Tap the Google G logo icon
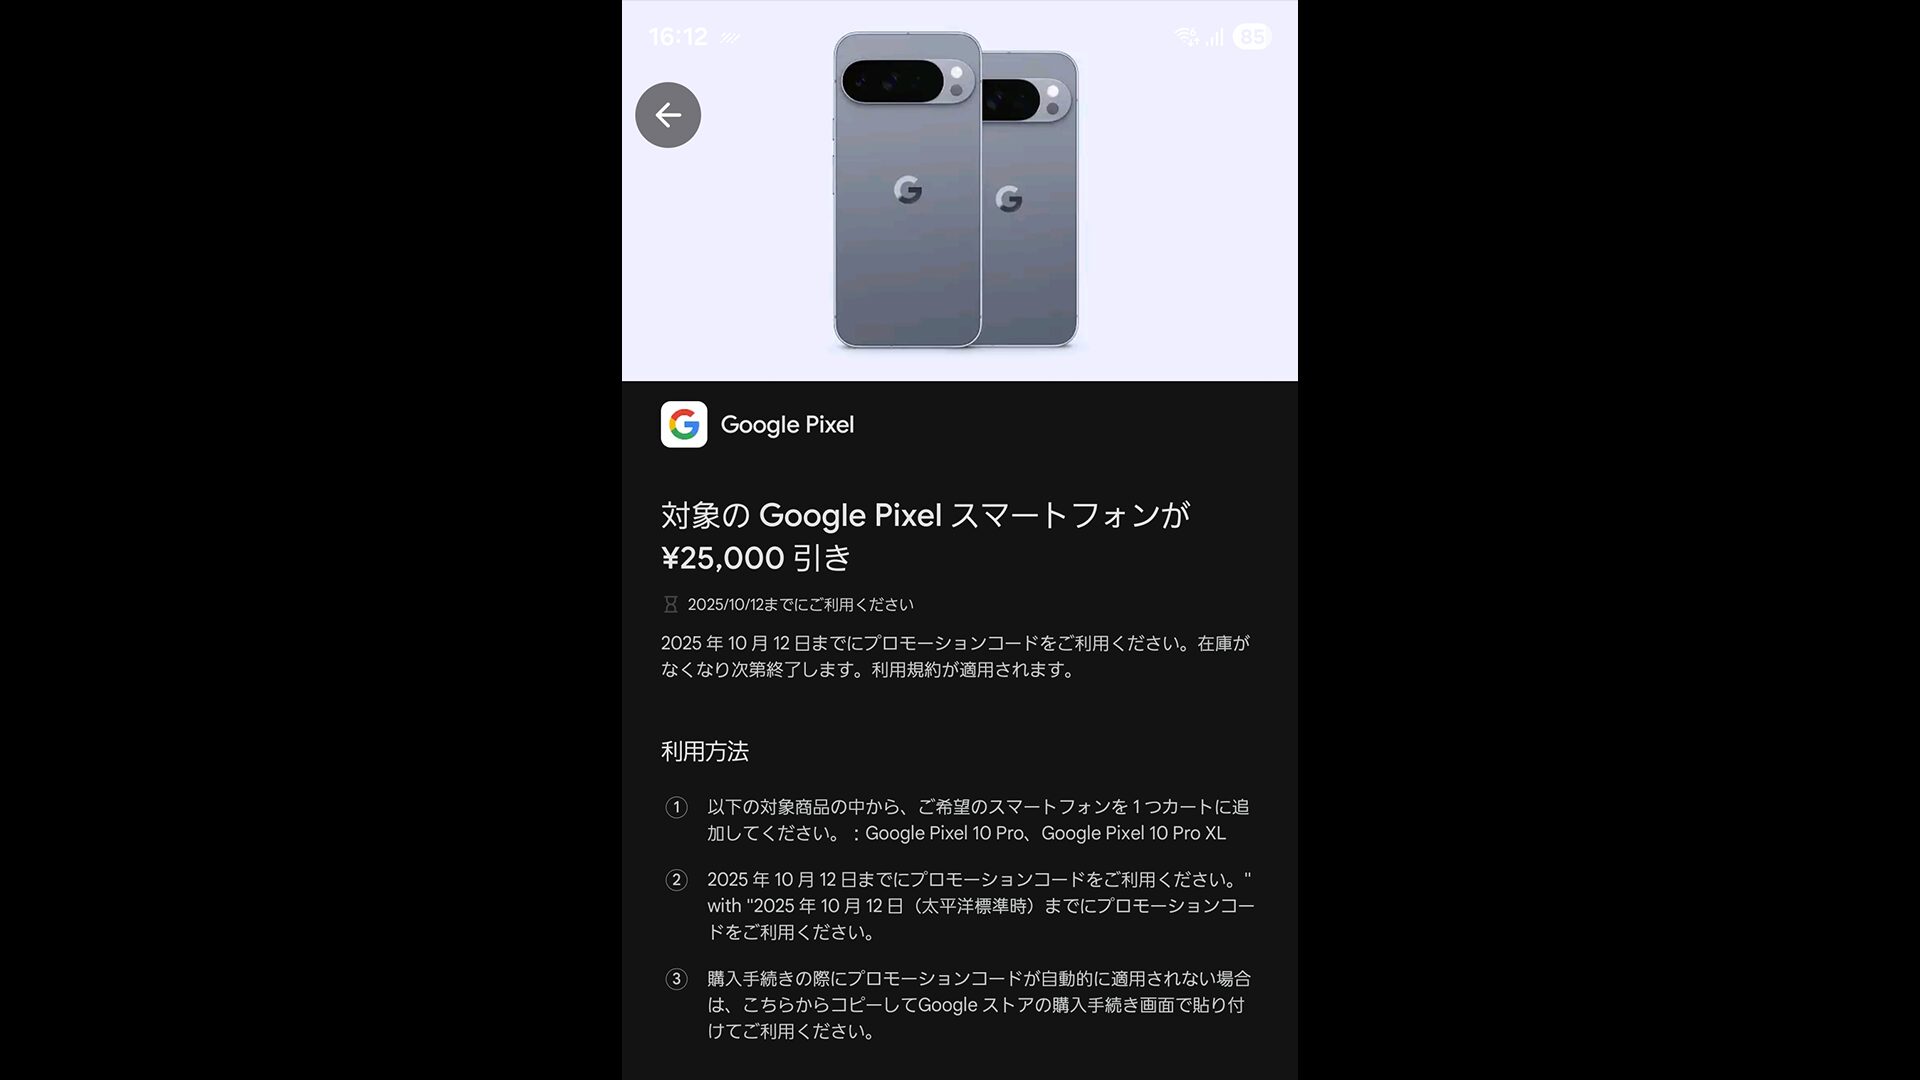Screen dimensions: 1920x1080 (x=684, y=424)
